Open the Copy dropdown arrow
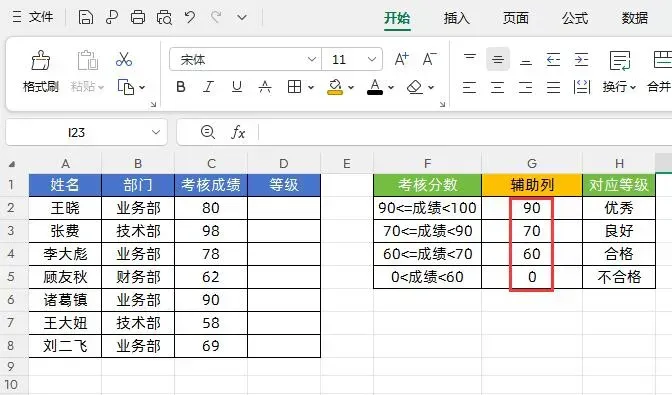This screenshot has width=672, height=395. coord(142,88)
